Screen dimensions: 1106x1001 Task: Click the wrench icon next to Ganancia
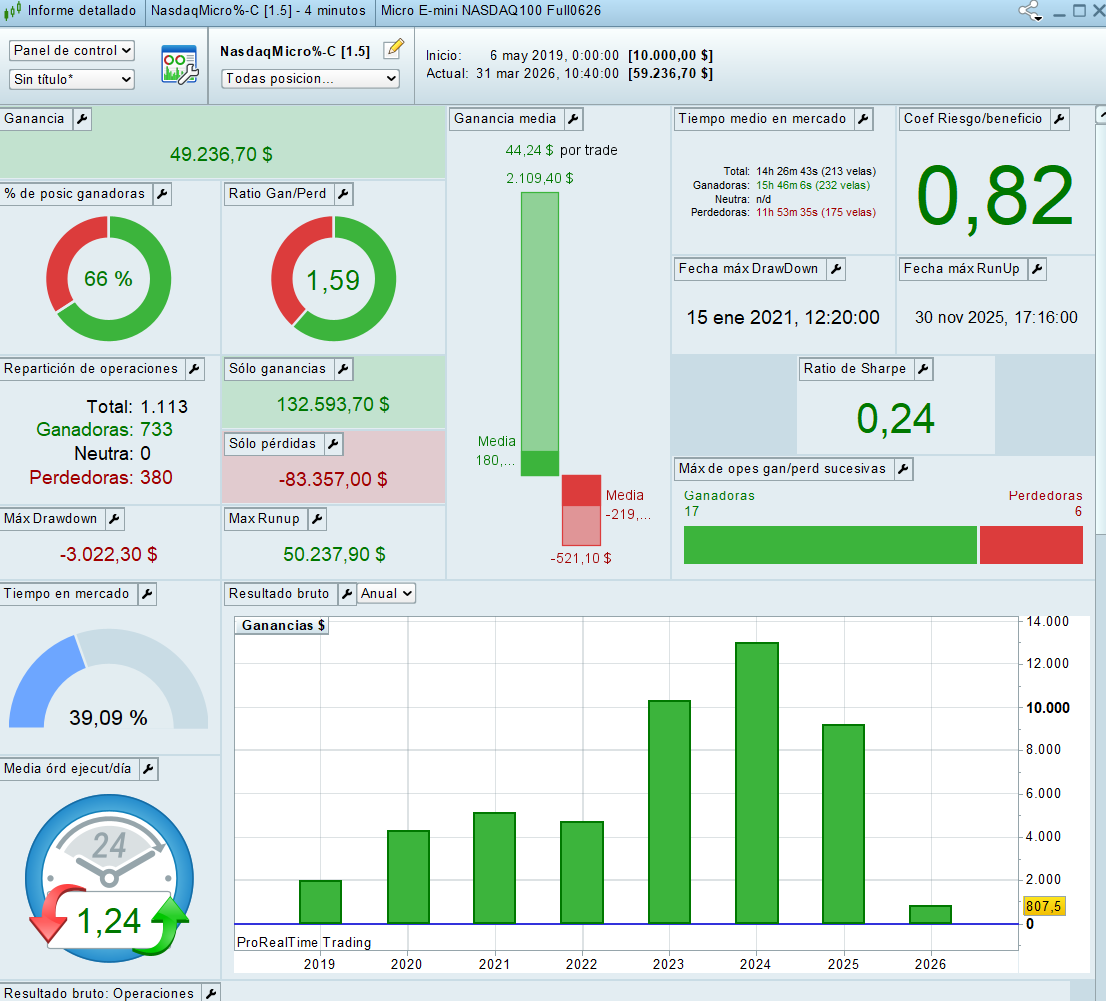(82, 119)
